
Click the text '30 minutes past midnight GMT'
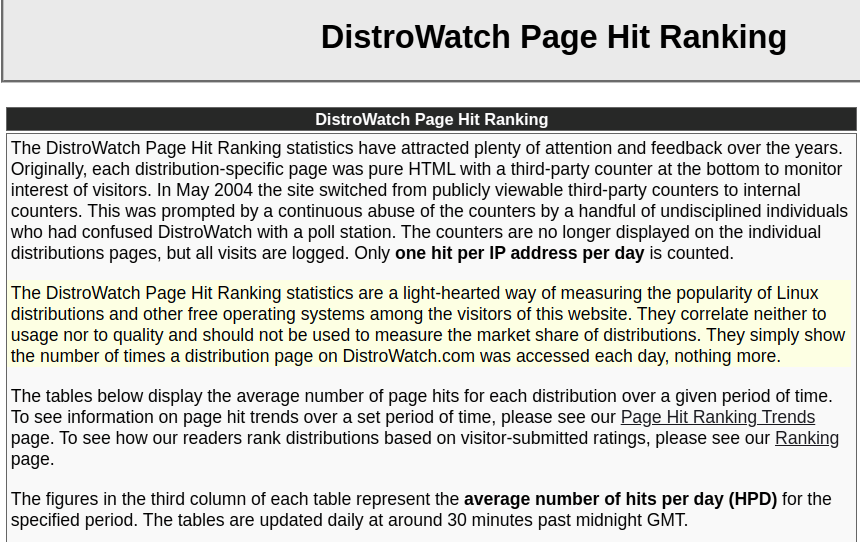pyautogui.click(x=565, y=520)
